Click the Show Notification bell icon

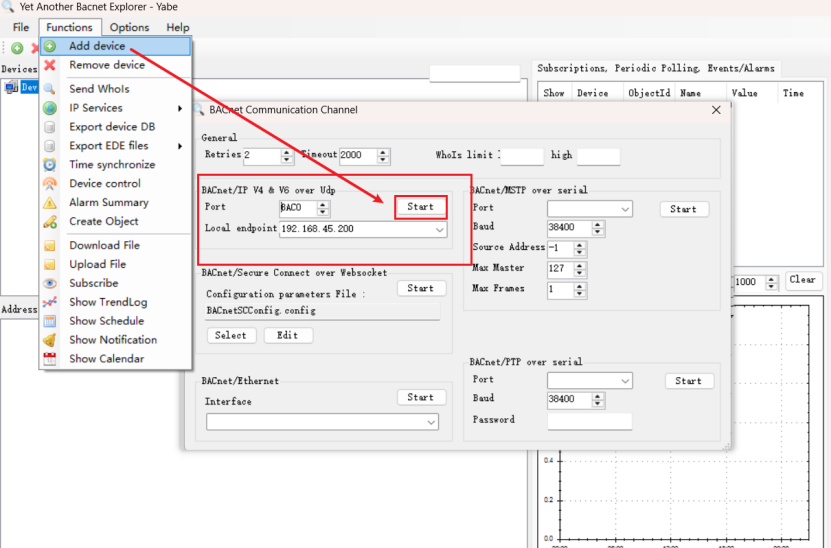click(50, 340)
